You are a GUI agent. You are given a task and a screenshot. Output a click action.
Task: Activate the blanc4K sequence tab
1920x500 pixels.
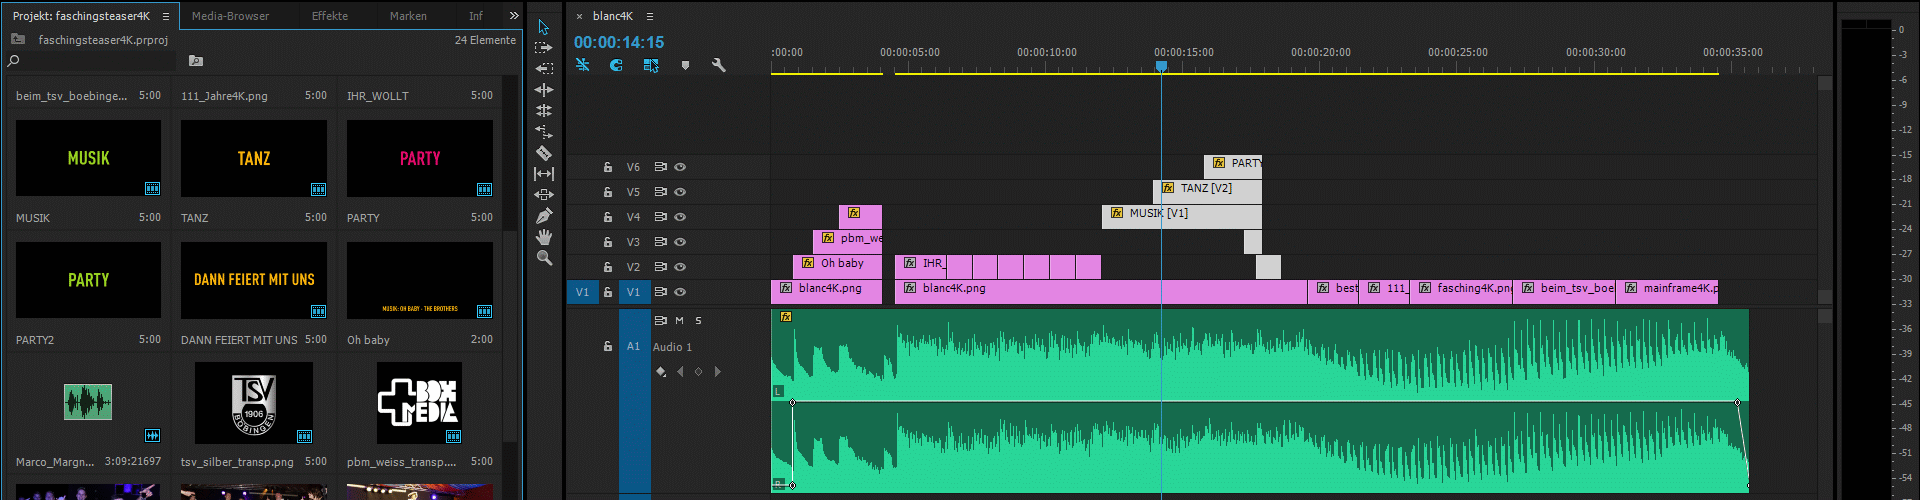click(612, 16)
